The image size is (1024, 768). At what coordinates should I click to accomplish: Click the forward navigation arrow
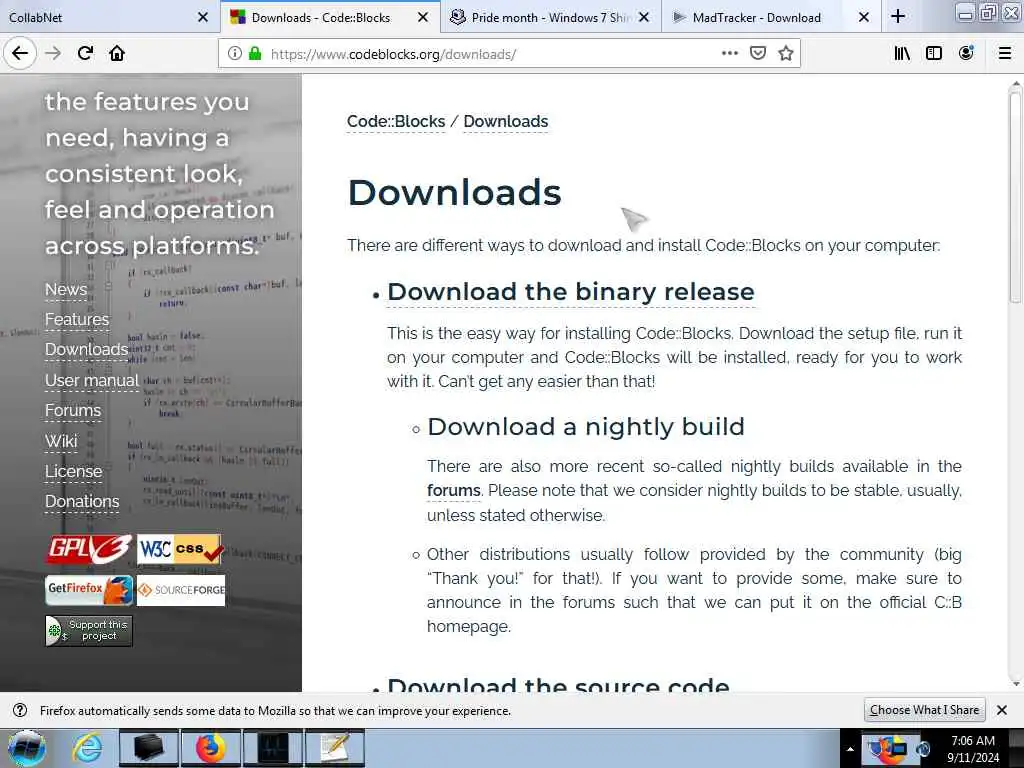[53, 53]
